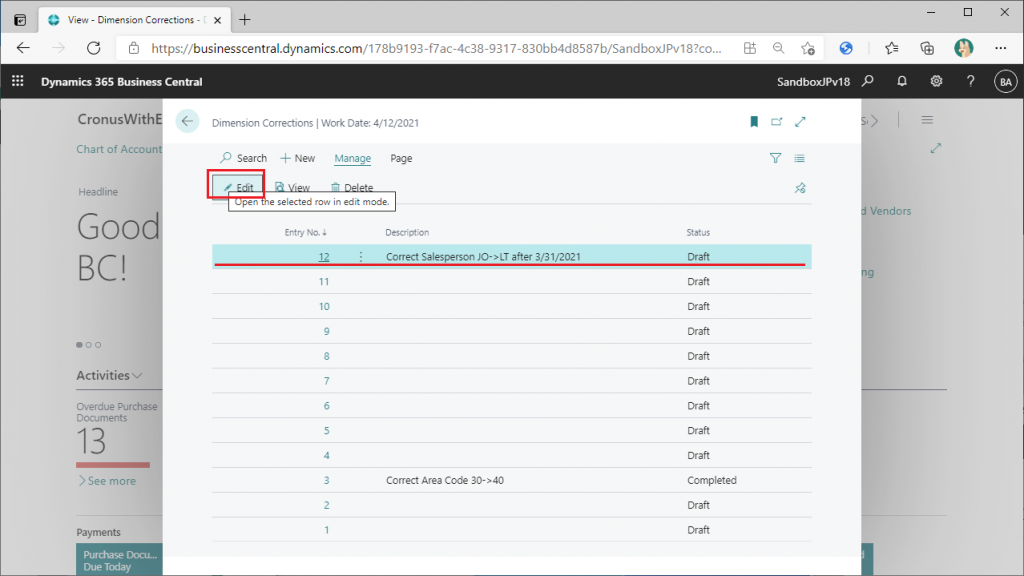Expand the dialog with the fullscreen arrows

tap(800, 122)
